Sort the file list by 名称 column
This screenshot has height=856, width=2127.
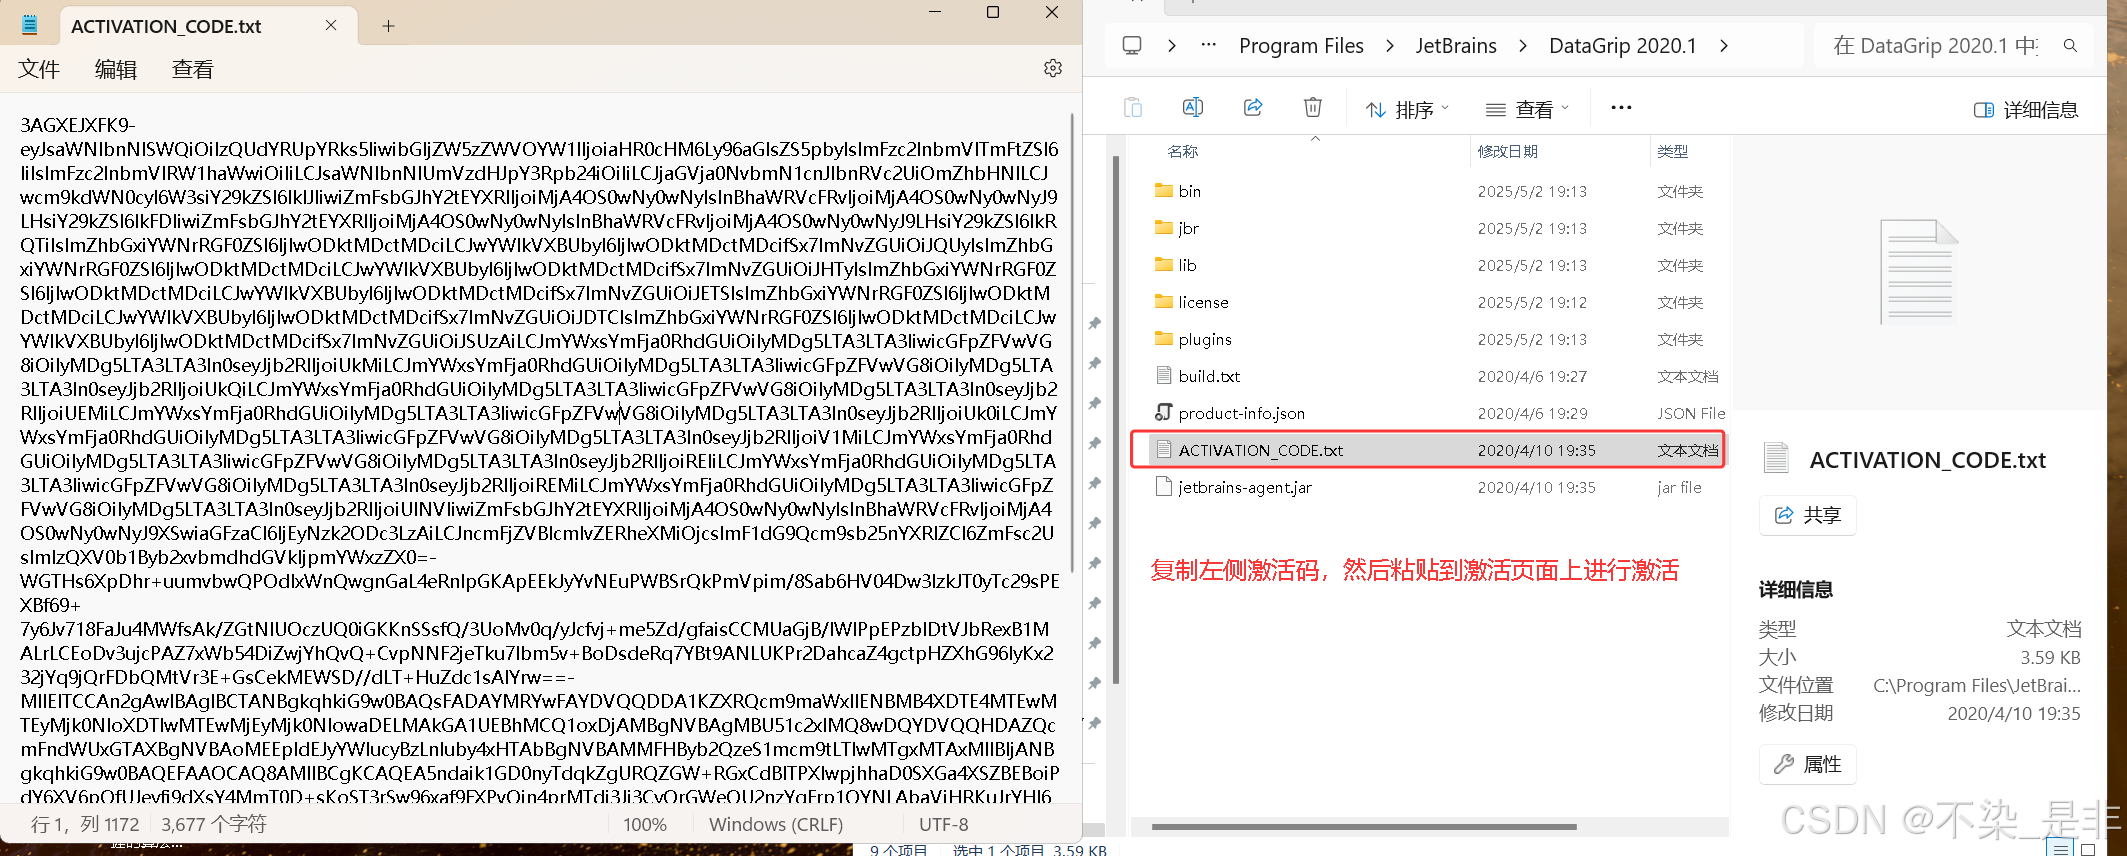[1183, 151]
